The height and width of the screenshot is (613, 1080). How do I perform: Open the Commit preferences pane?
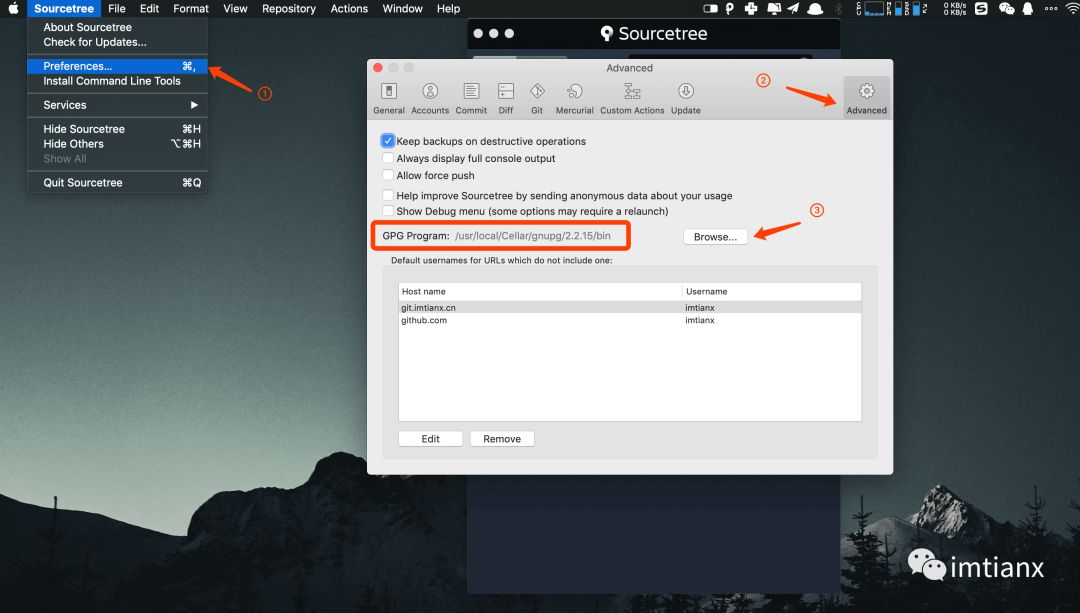[471, 98]
